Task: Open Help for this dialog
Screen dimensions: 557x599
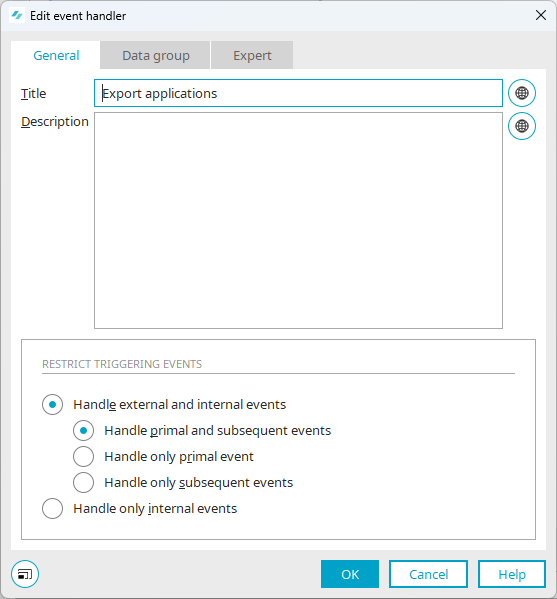Action: [512, 574]
